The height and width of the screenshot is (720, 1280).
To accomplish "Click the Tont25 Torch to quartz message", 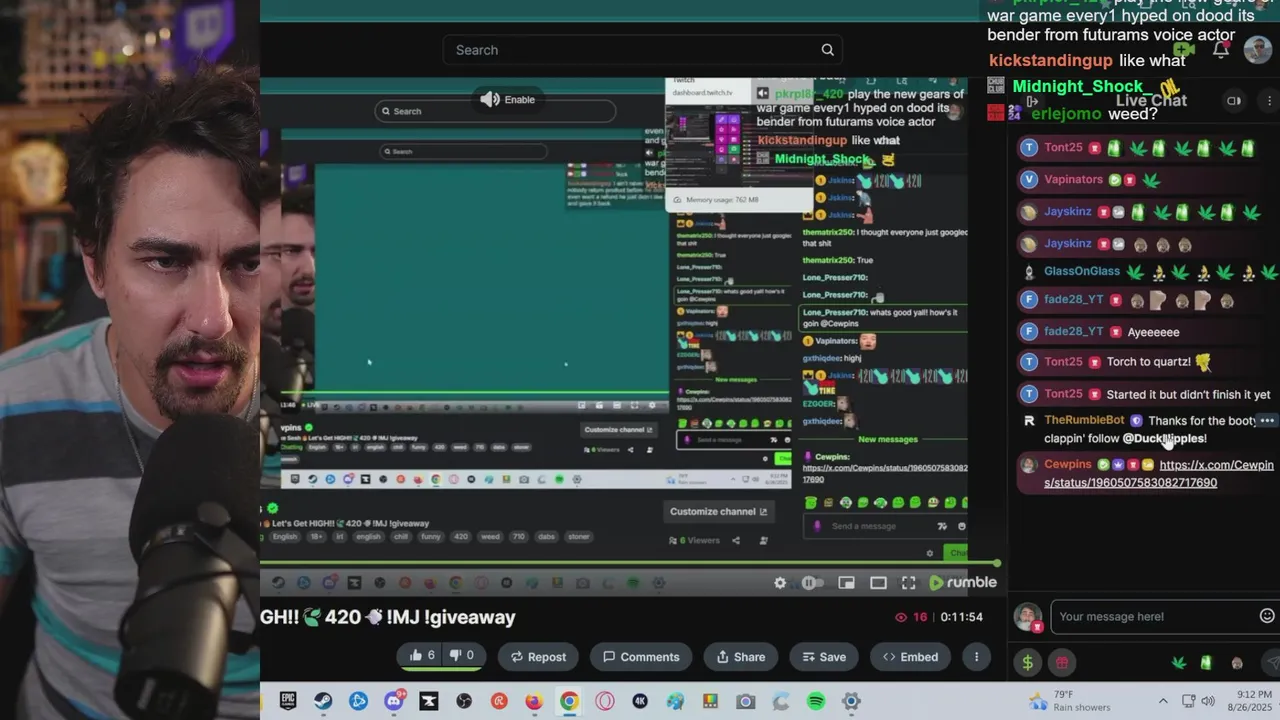I will coord(1149,362).
